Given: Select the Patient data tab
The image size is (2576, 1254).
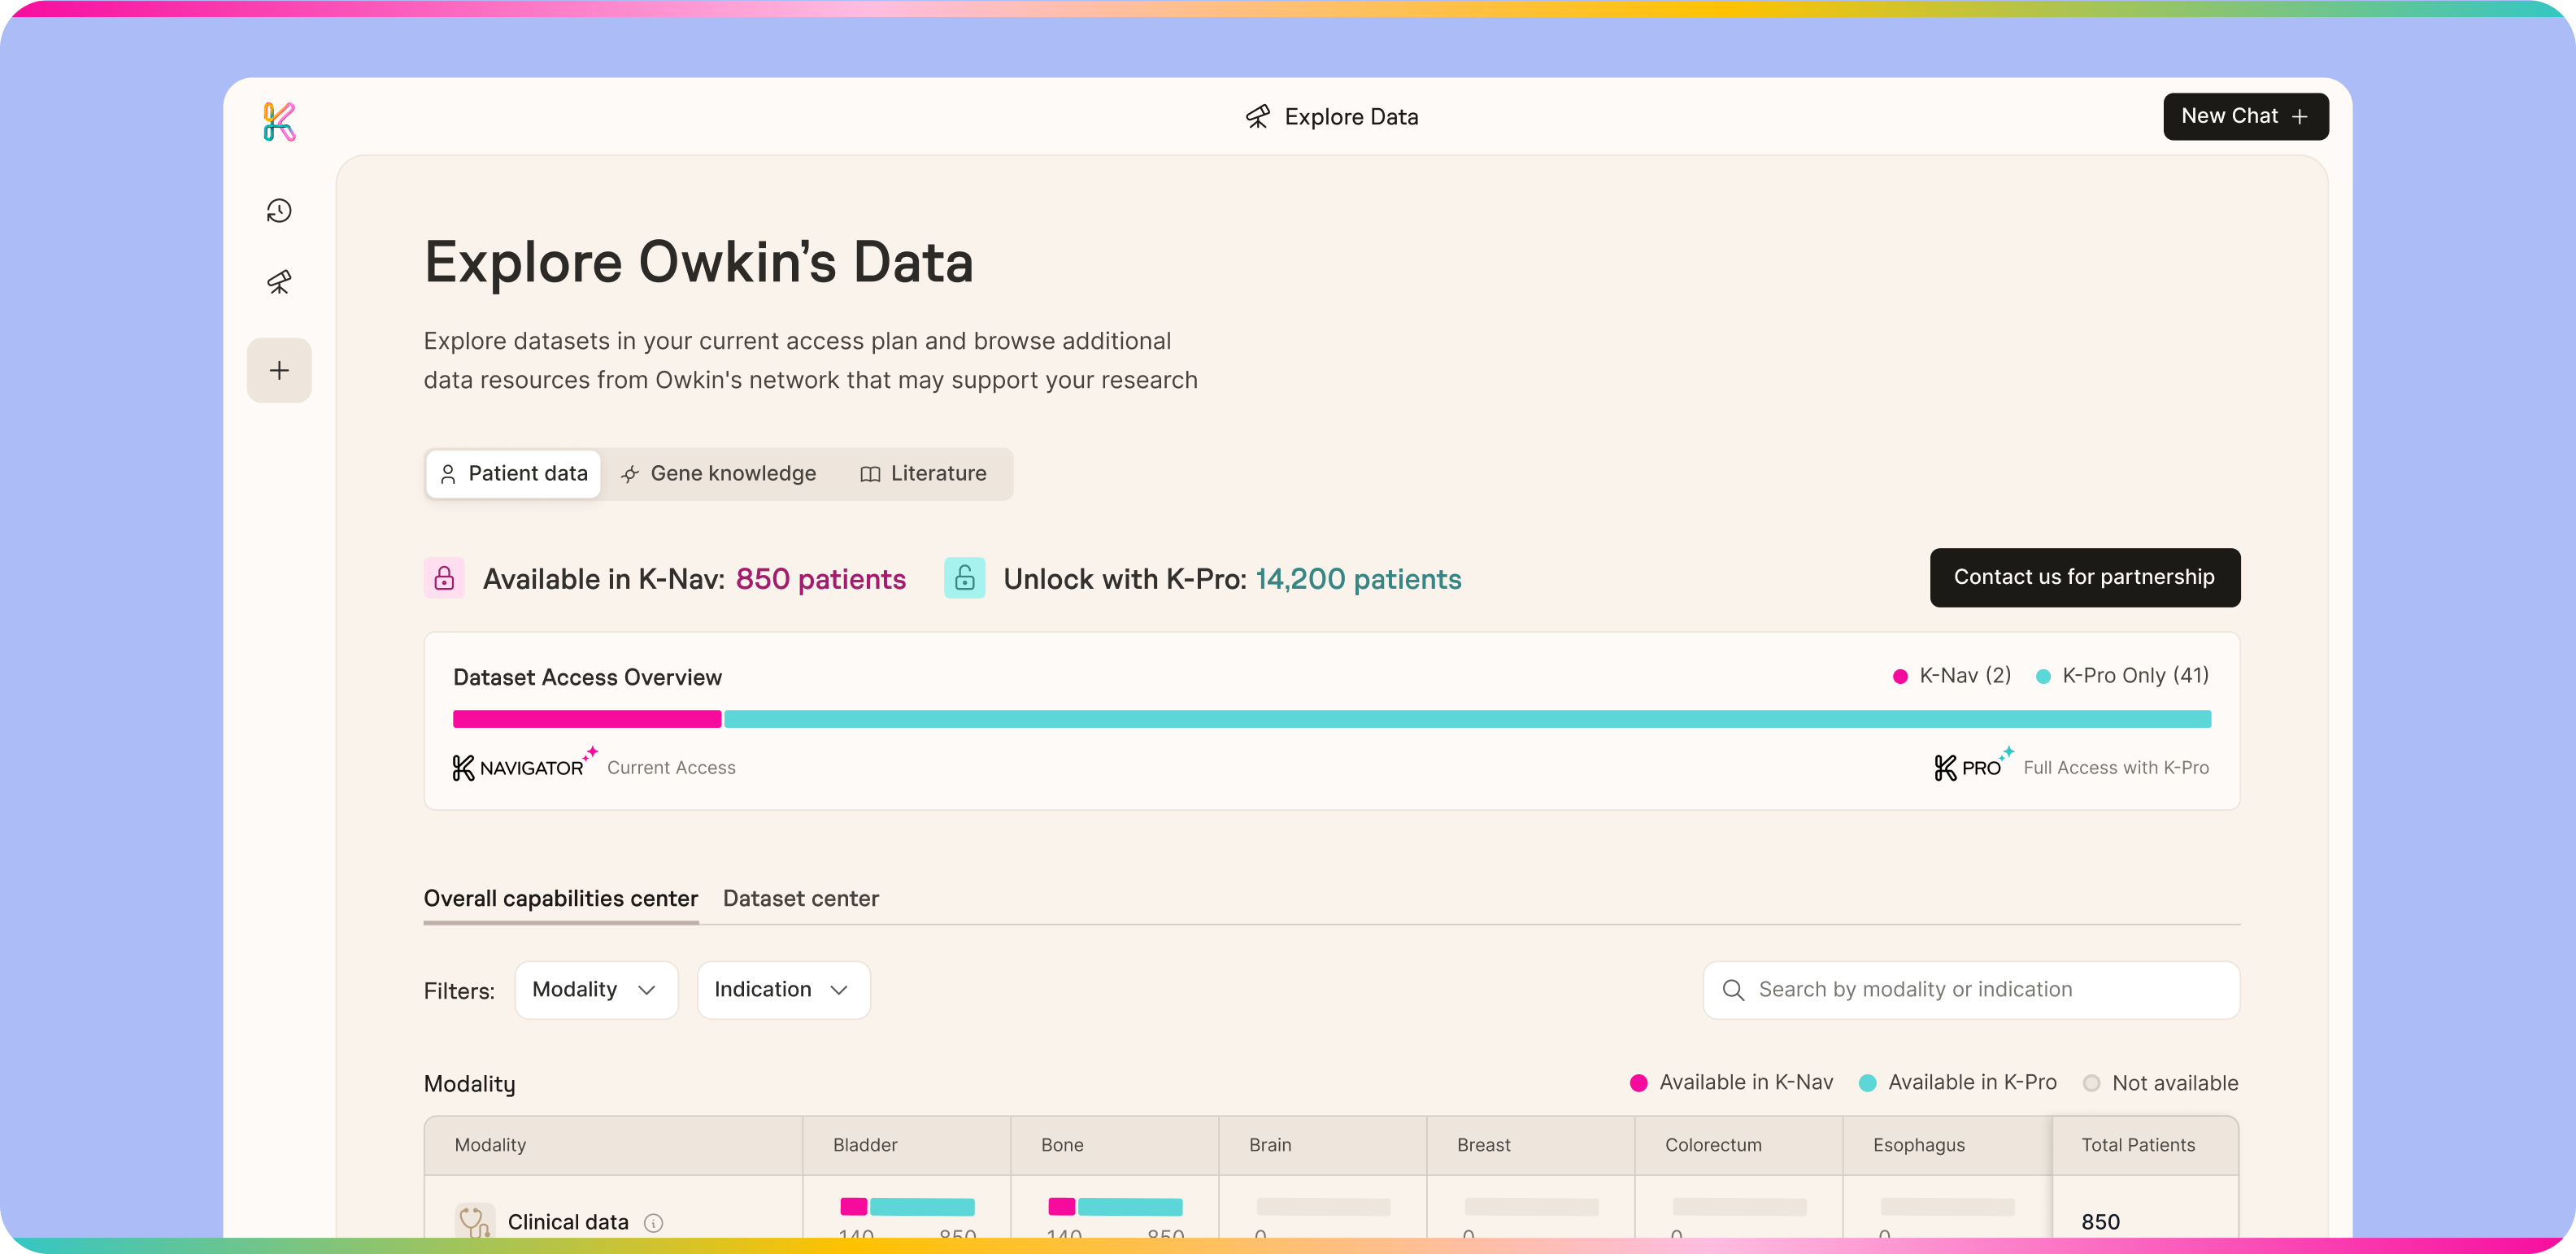Looking at the screenshot, I should tap(514, 474).
